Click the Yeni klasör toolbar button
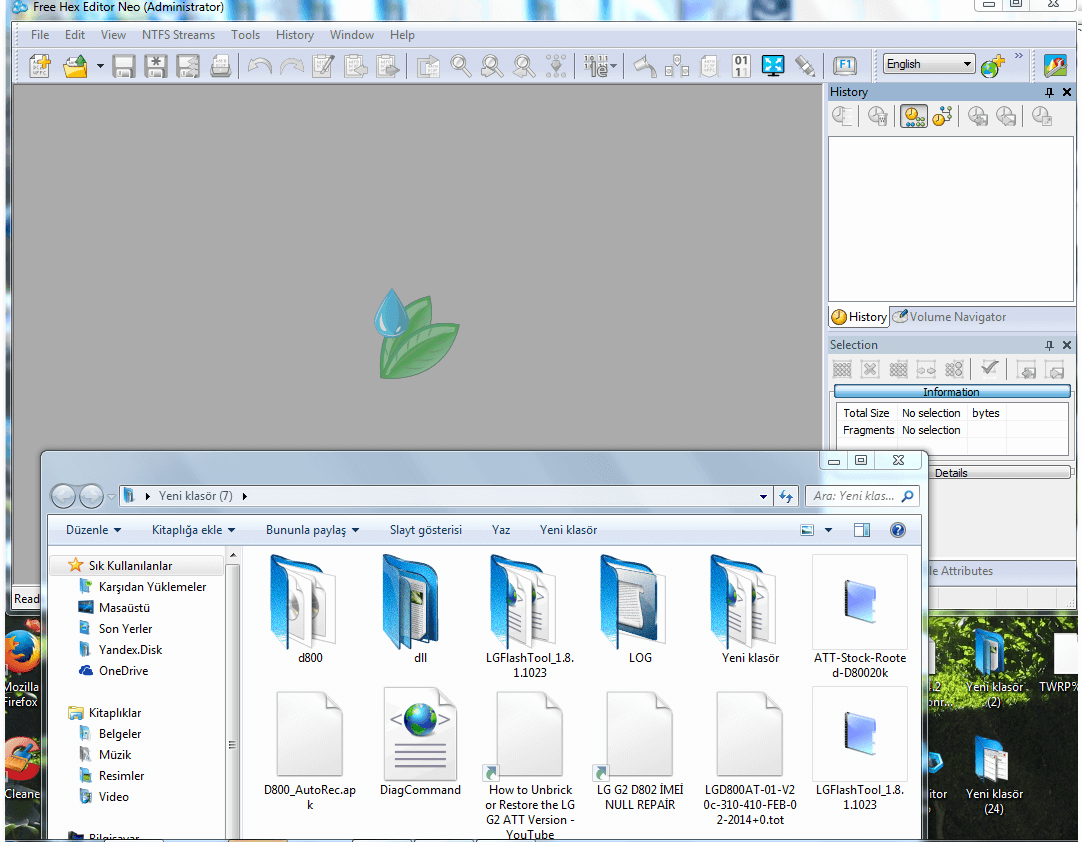 (568, 530)
